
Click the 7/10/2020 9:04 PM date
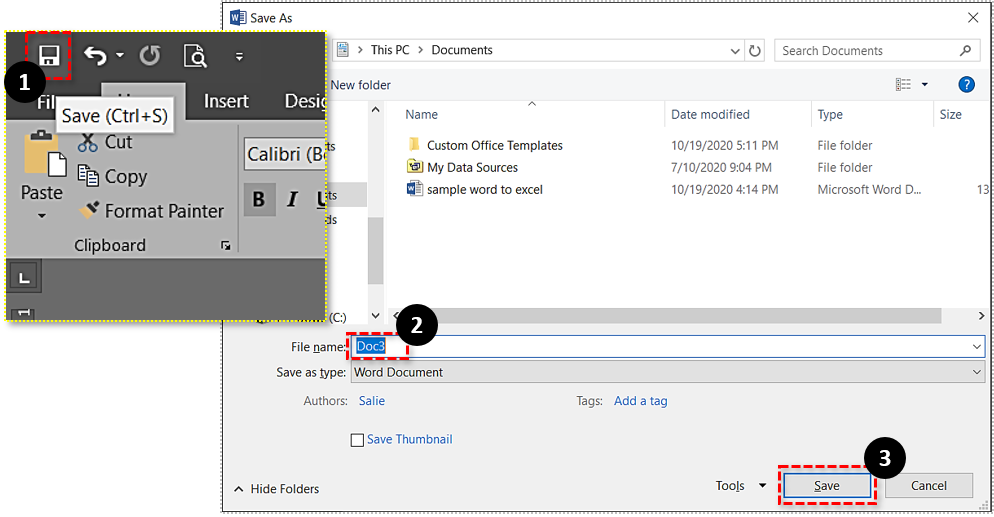[x=721, y=168]
